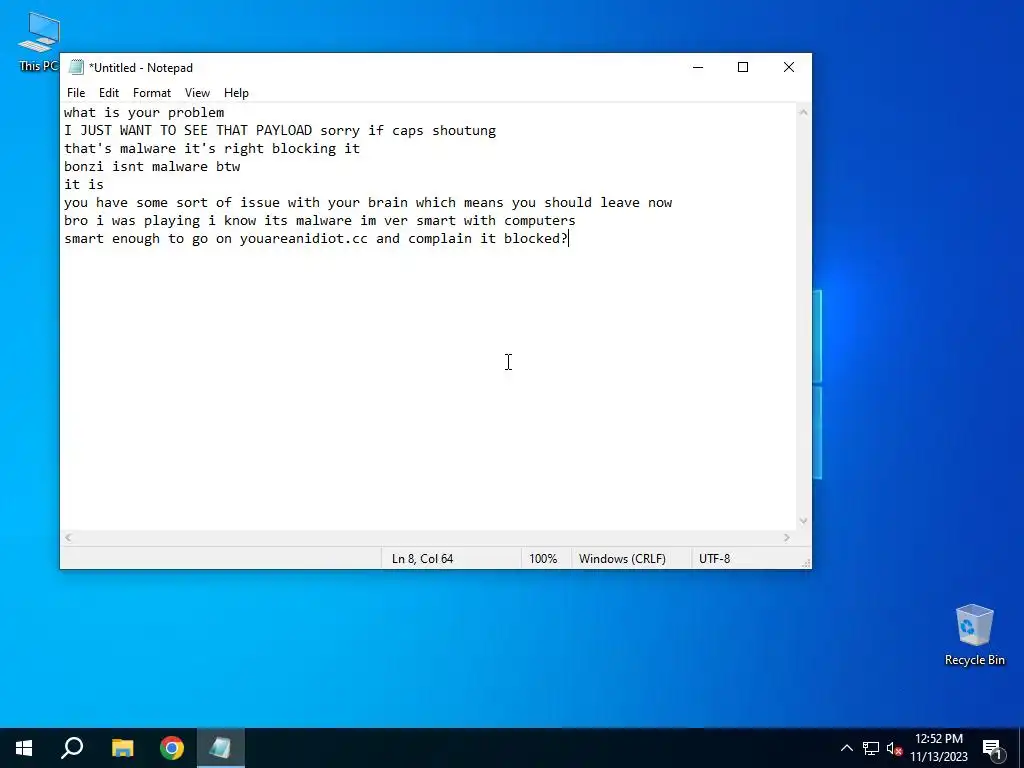Click the line starting 'you have some sort'
This screenshot has width=1024, height=768.
coord(368,202)
